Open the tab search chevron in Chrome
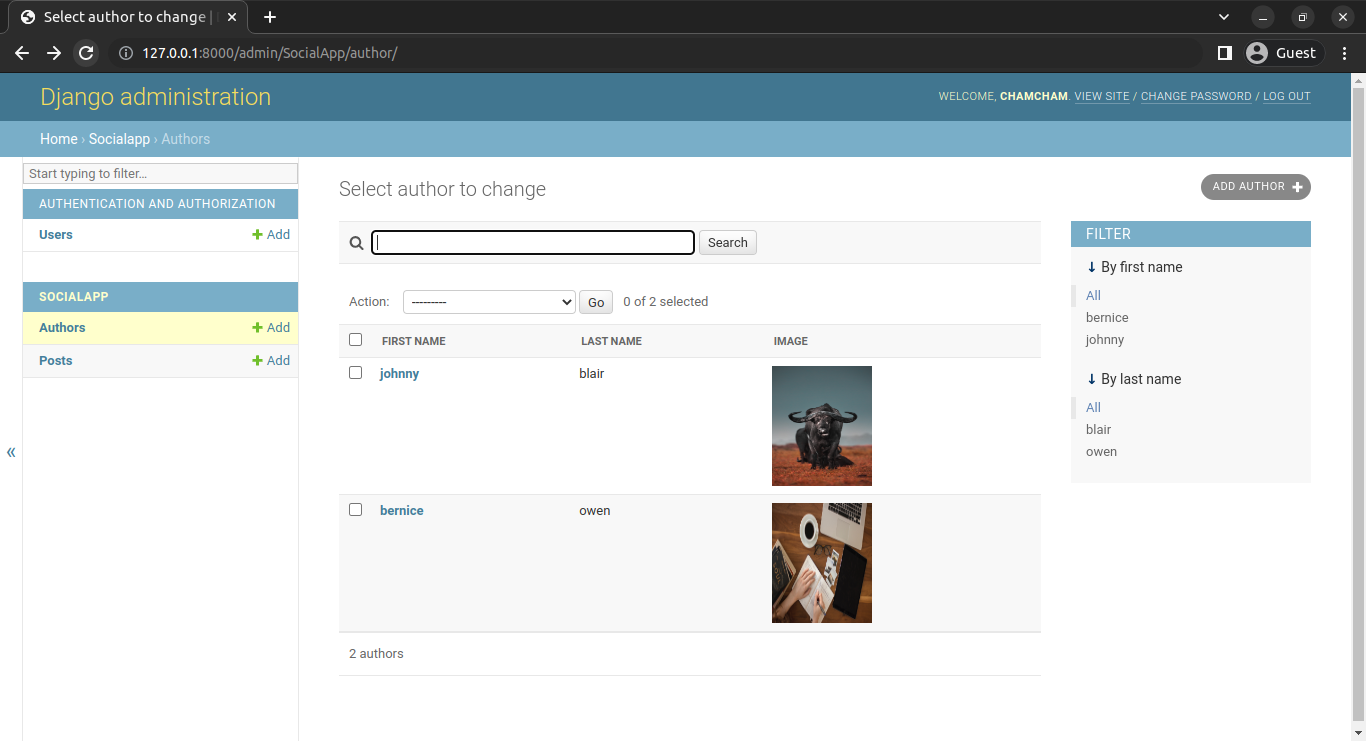 (1224, 17)
